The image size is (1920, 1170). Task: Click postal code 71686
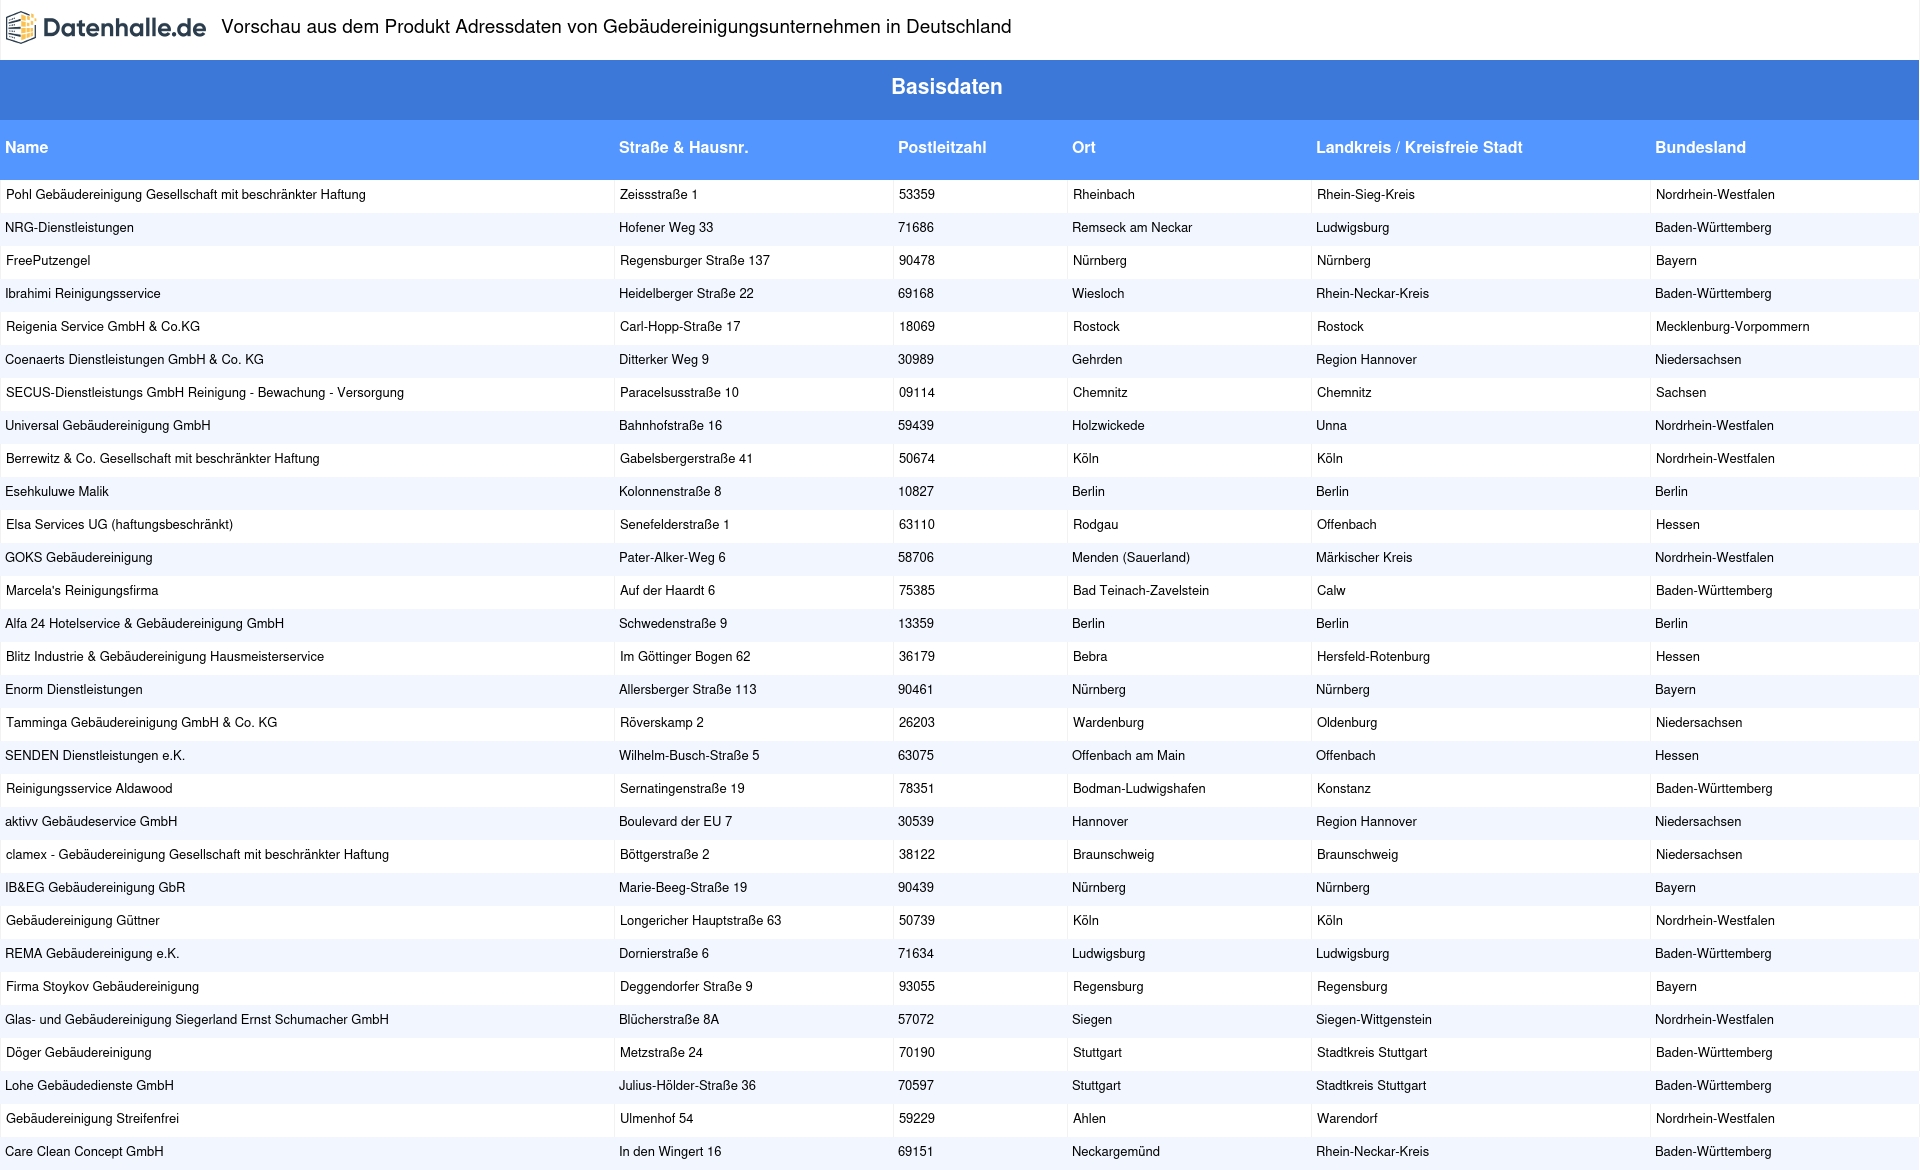pyautogui.click(x=916, y=228)
